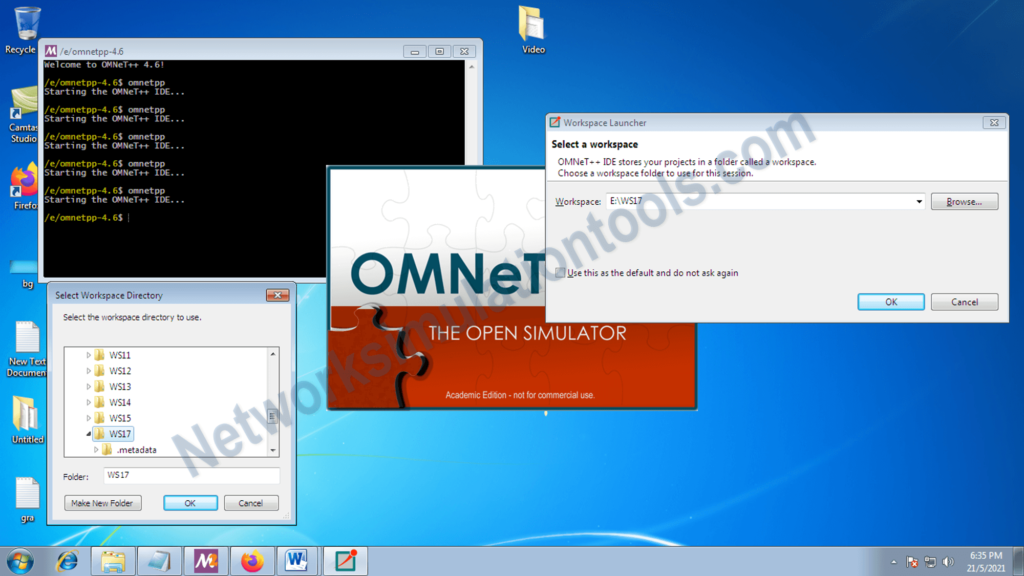This screenshot has width=1024, height=576.
Task: Open the Video folder on the desktop
Action: click(x=532, y=22)
